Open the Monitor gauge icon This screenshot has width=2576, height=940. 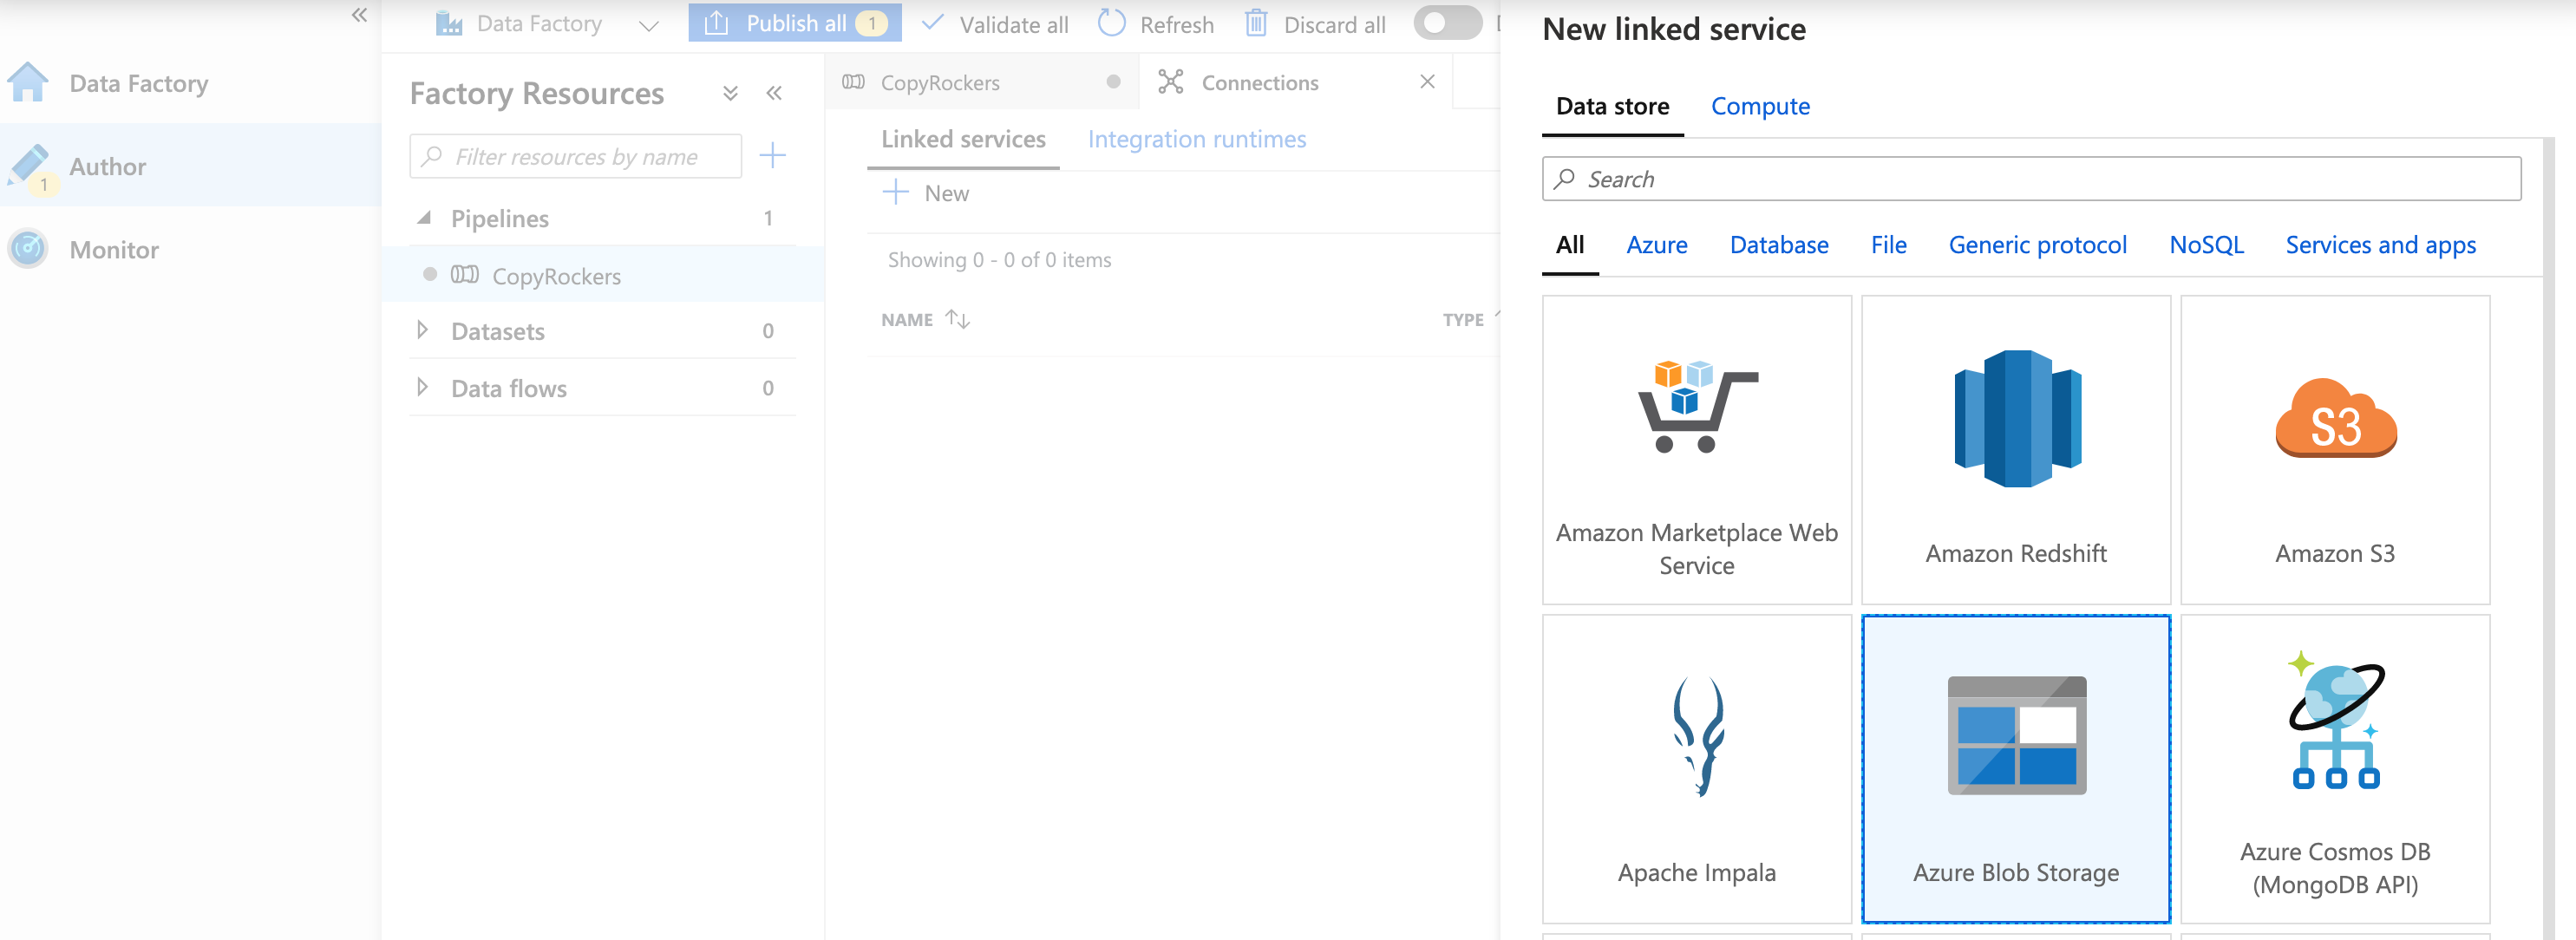click(x=28, y=249)
